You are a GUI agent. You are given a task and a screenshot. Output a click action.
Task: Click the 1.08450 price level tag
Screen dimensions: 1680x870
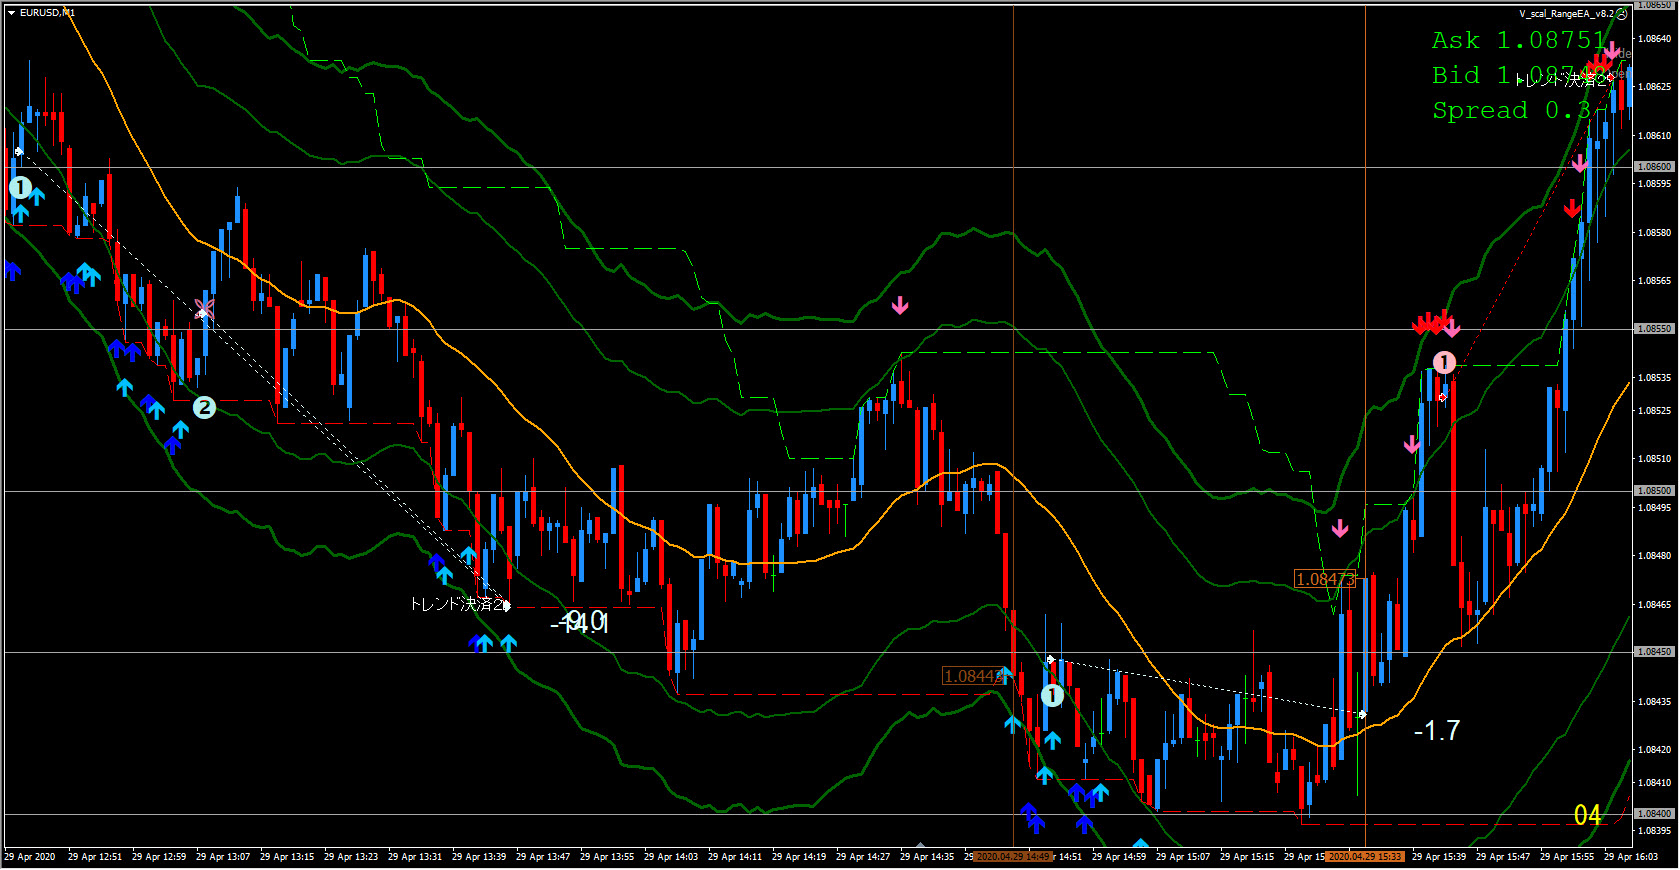click(x=1655, y=651)
